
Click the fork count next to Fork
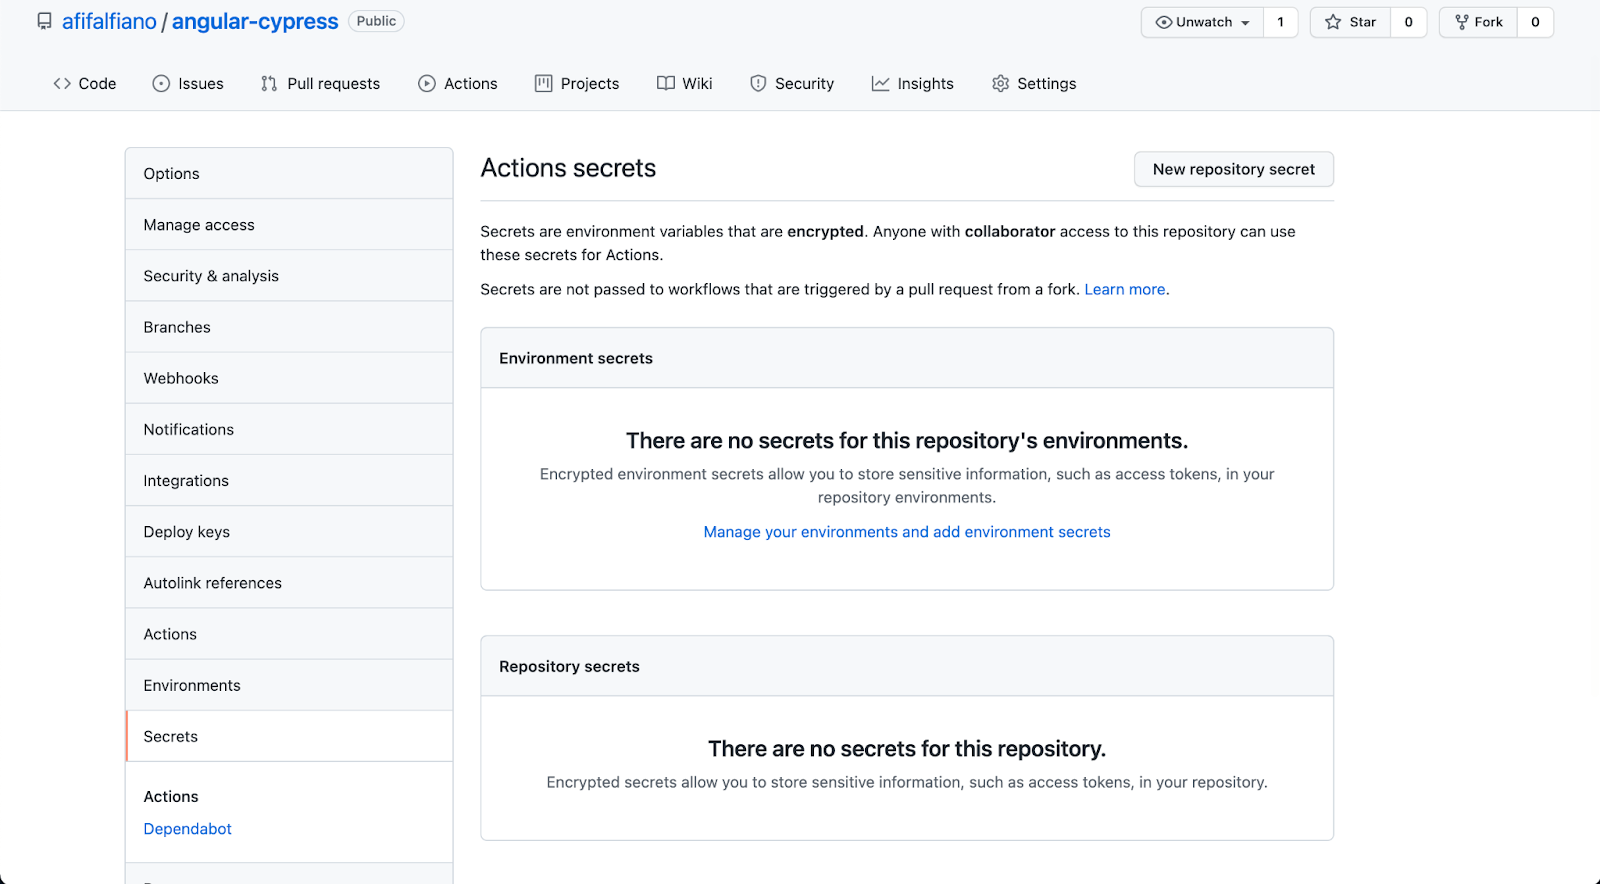coord(1536,22)
